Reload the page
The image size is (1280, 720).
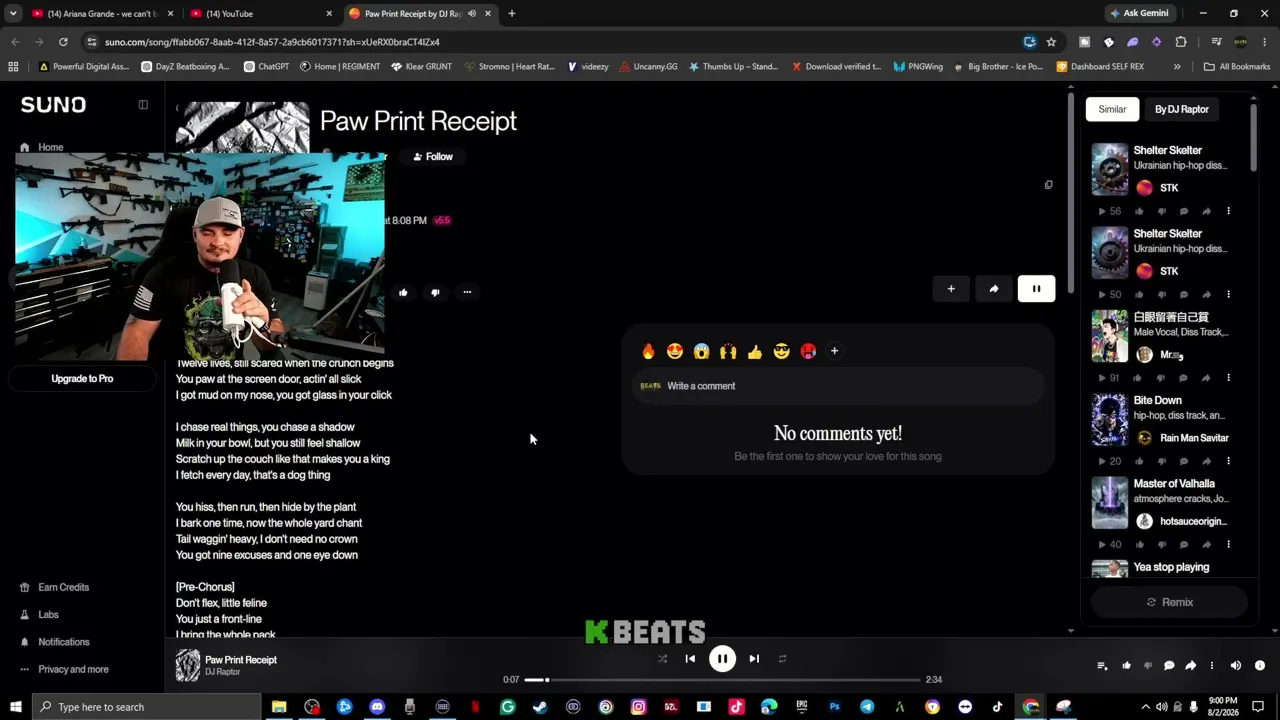(63, 42)
